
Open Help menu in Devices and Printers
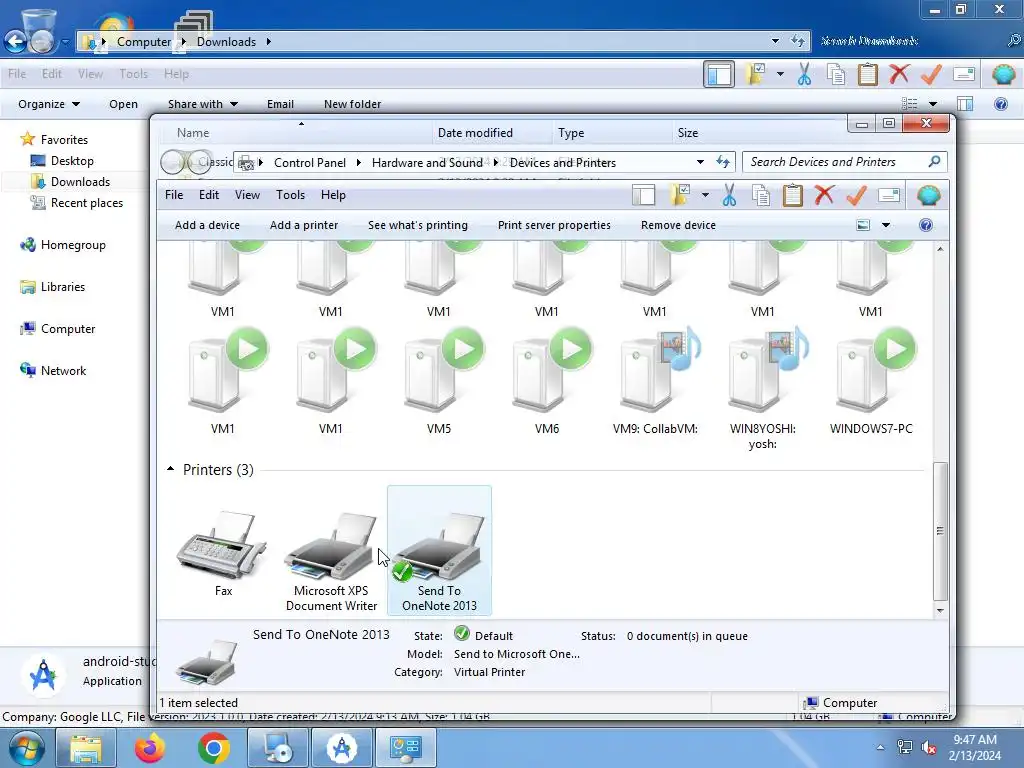(x=333, y=195)
